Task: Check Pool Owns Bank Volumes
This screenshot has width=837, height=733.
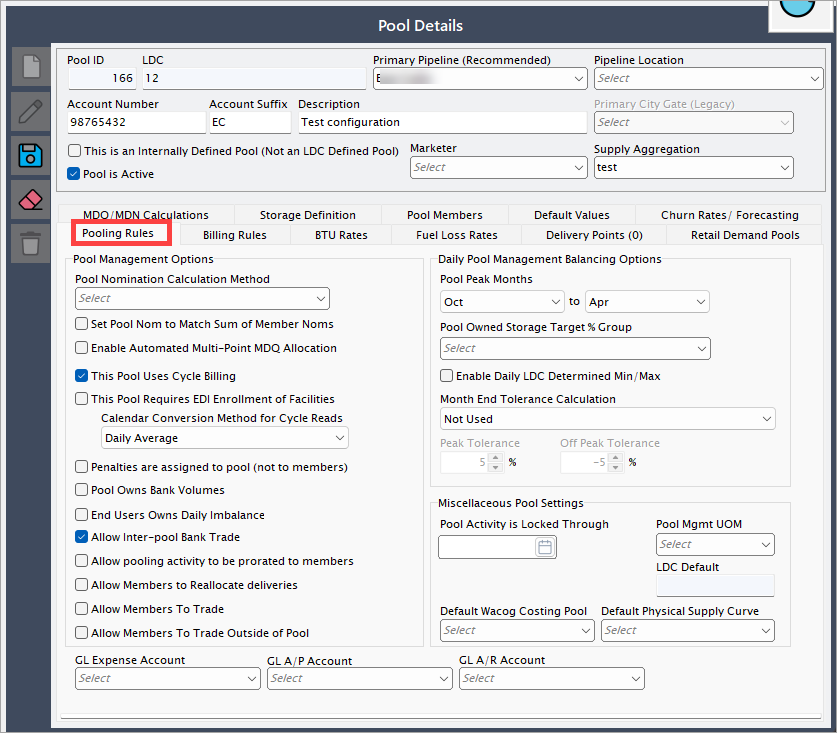Action: point(81,490)
